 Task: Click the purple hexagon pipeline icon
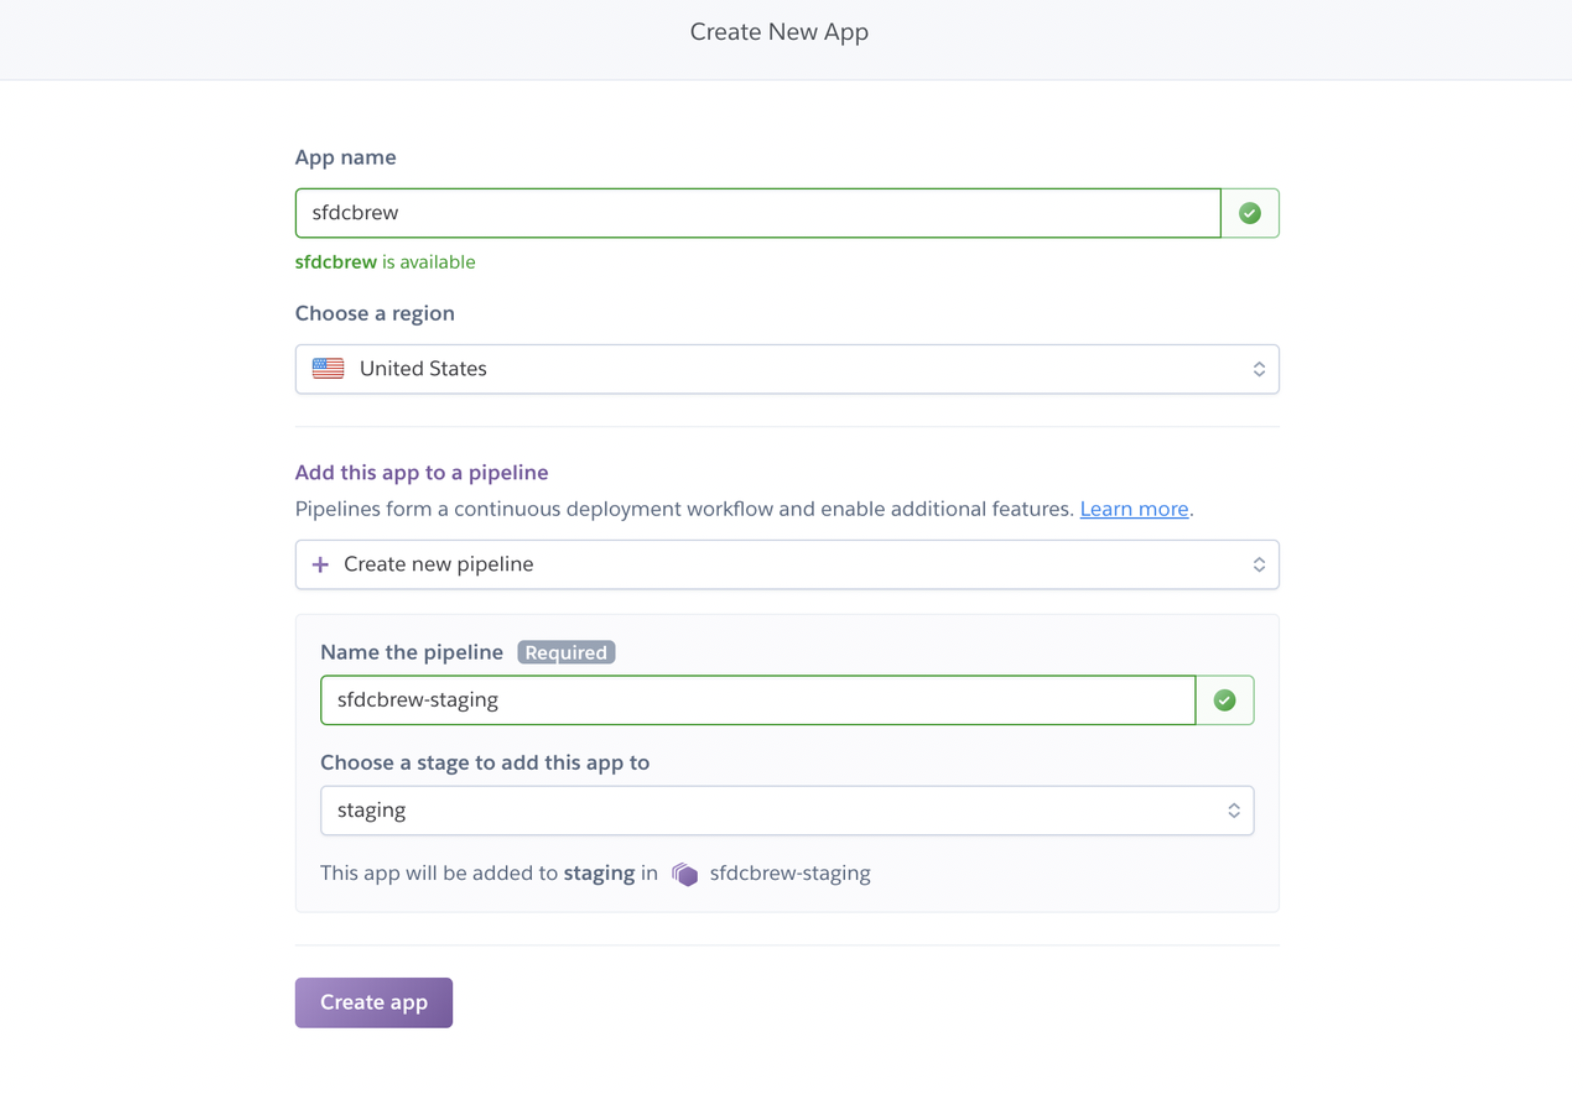[684, 874]
